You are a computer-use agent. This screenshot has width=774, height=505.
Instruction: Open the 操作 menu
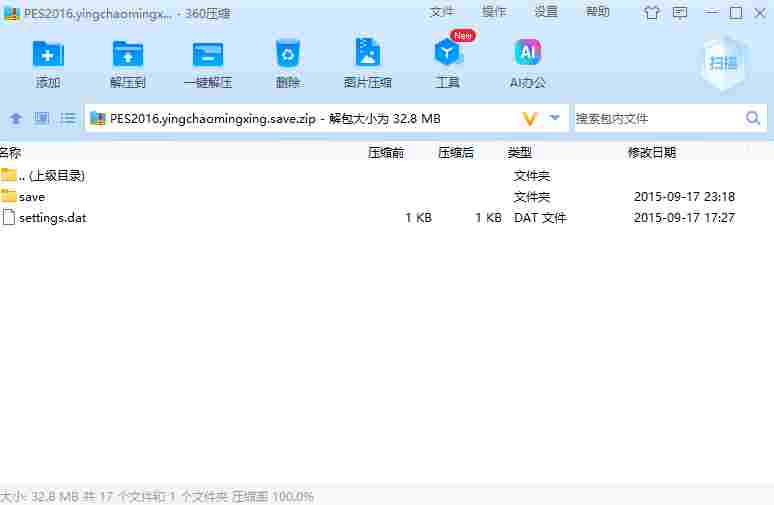tap(494, 12)
